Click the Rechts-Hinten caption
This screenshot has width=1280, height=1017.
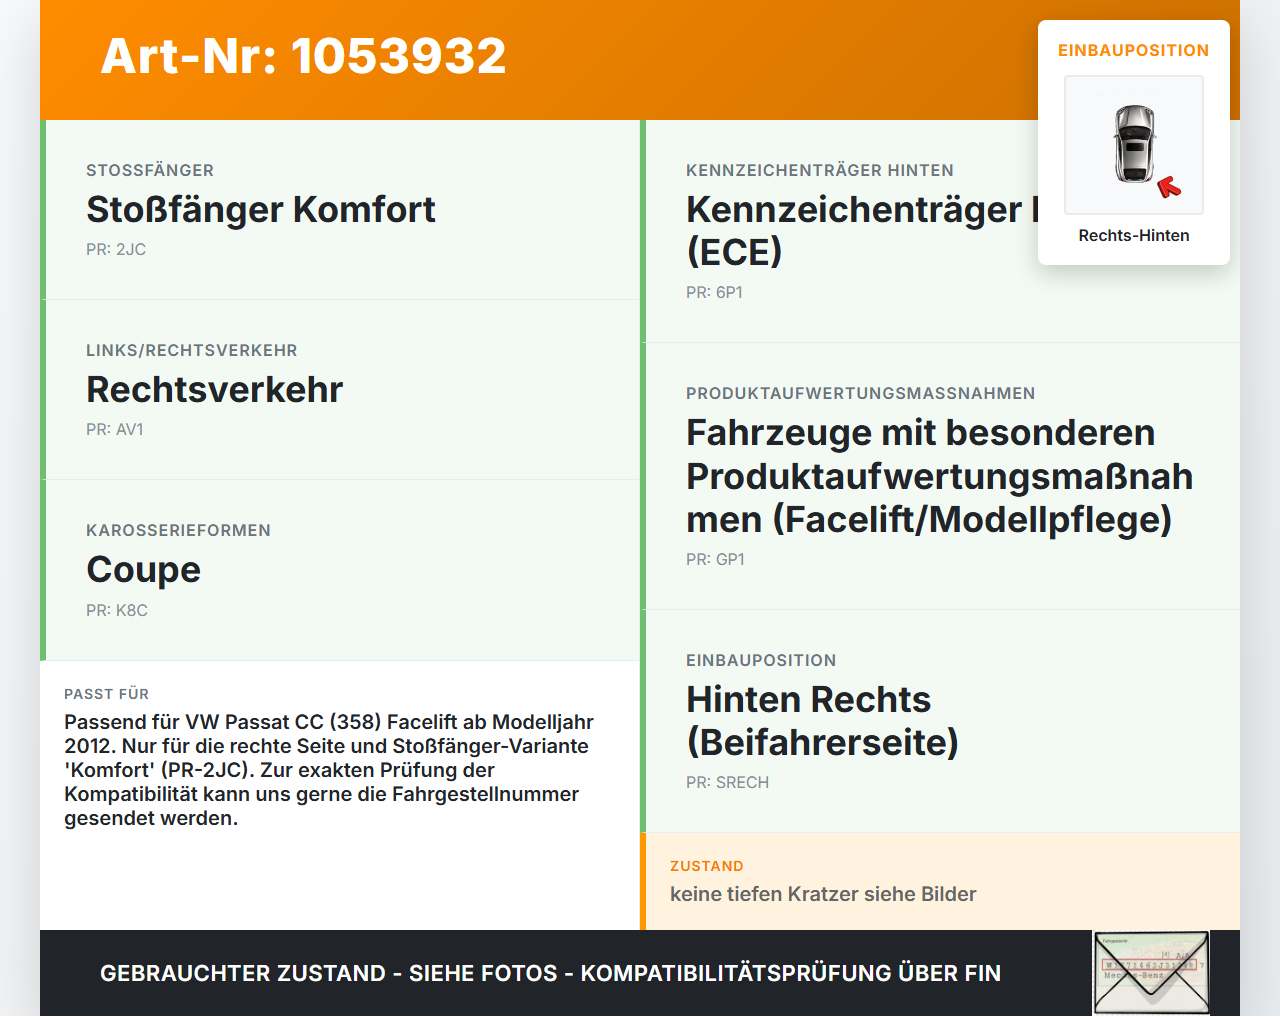tap(1134, 236)
